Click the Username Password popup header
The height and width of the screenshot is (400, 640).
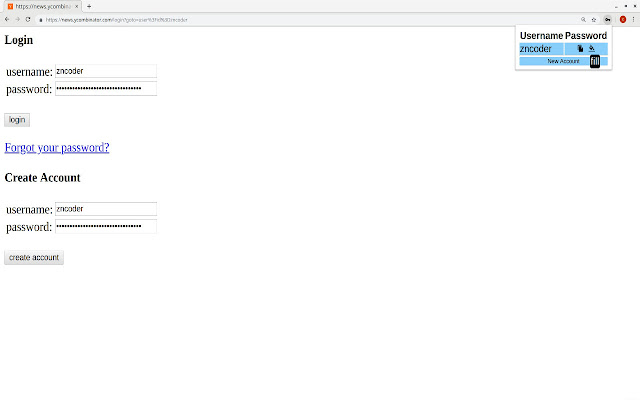click(x=563, y=36)
